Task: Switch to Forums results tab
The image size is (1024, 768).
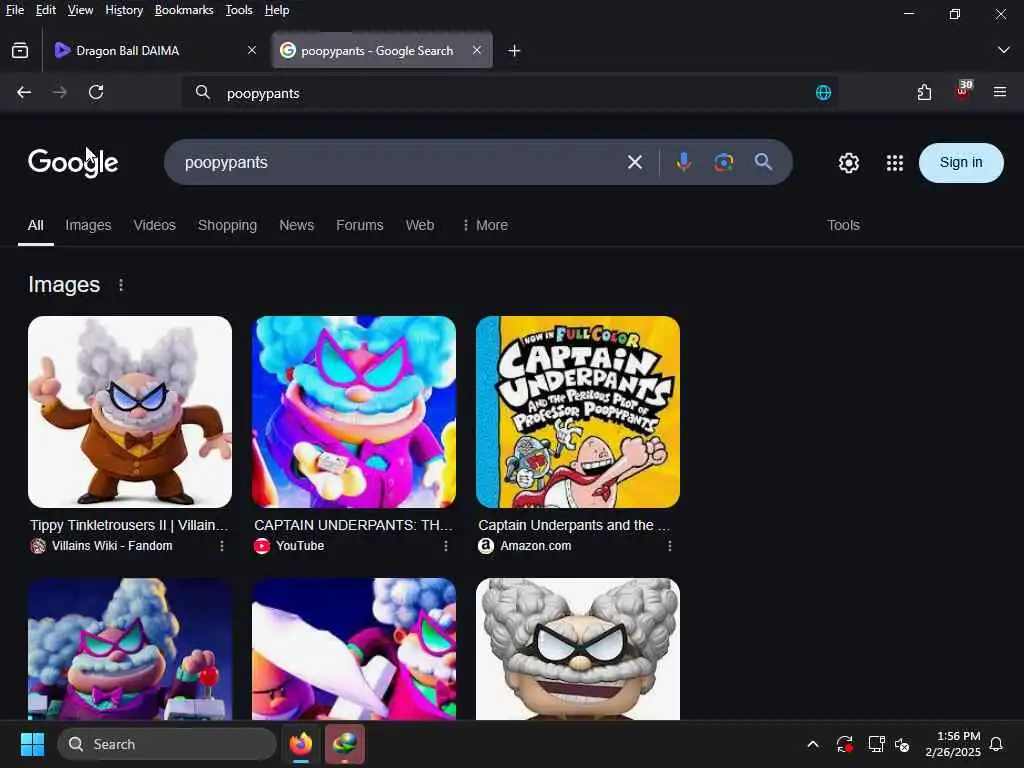Action: tap(360, 225)
